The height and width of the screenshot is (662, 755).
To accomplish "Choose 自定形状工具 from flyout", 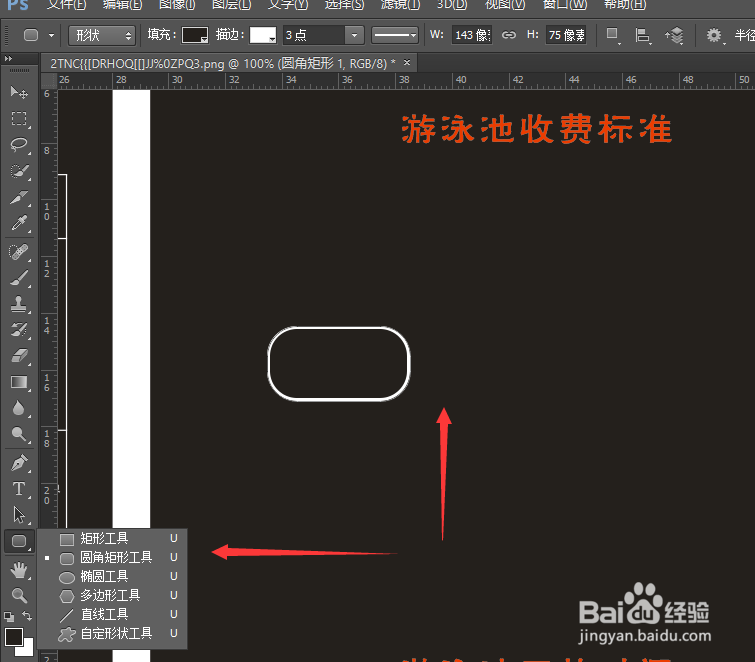I will coord(112,634).
